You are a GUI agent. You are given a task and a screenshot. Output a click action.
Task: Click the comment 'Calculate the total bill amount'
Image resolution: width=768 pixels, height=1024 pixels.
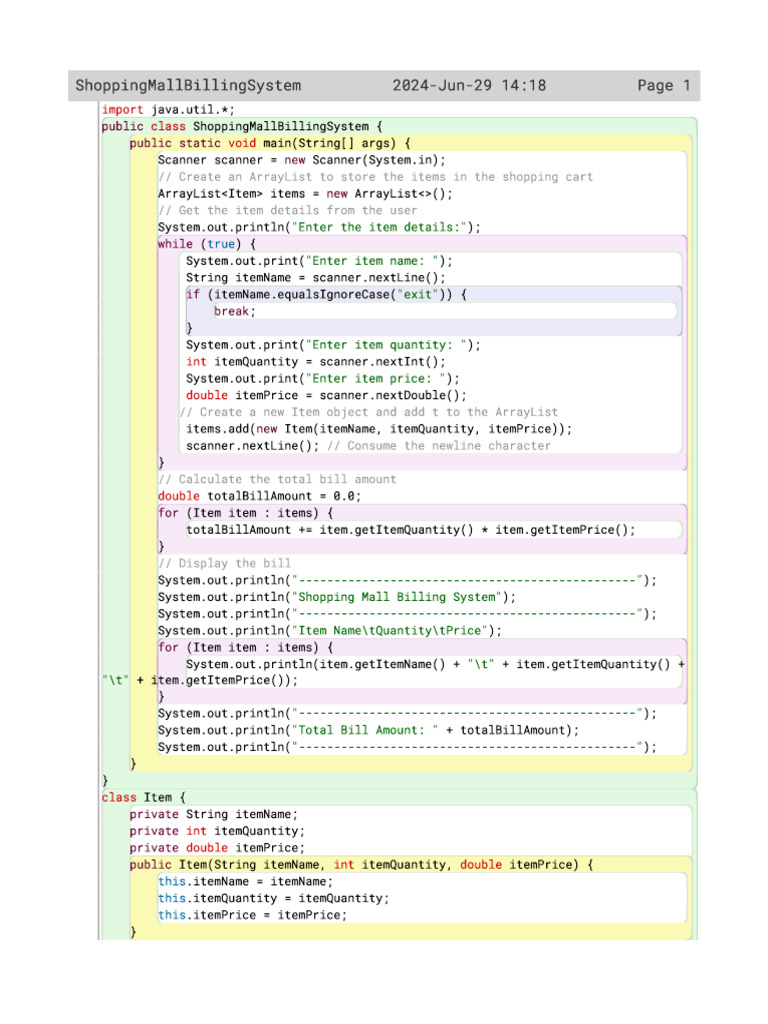(277, 480)
